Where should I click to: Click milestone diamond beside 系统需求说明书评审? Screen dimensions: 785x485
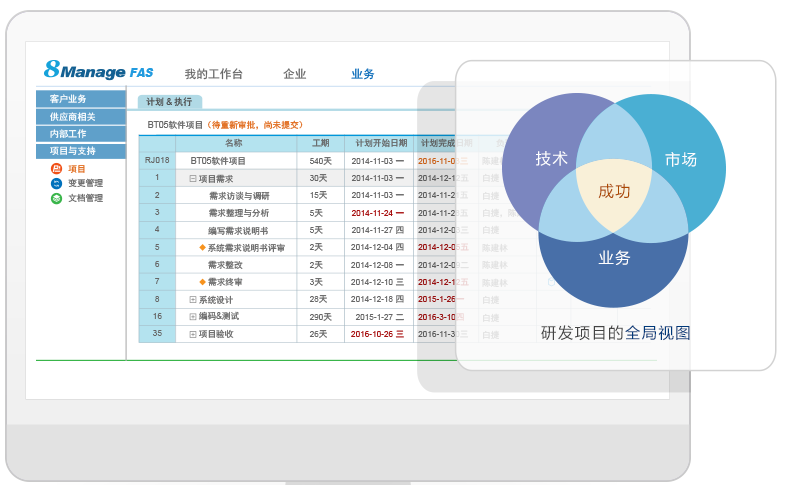[x=202, y=247]
